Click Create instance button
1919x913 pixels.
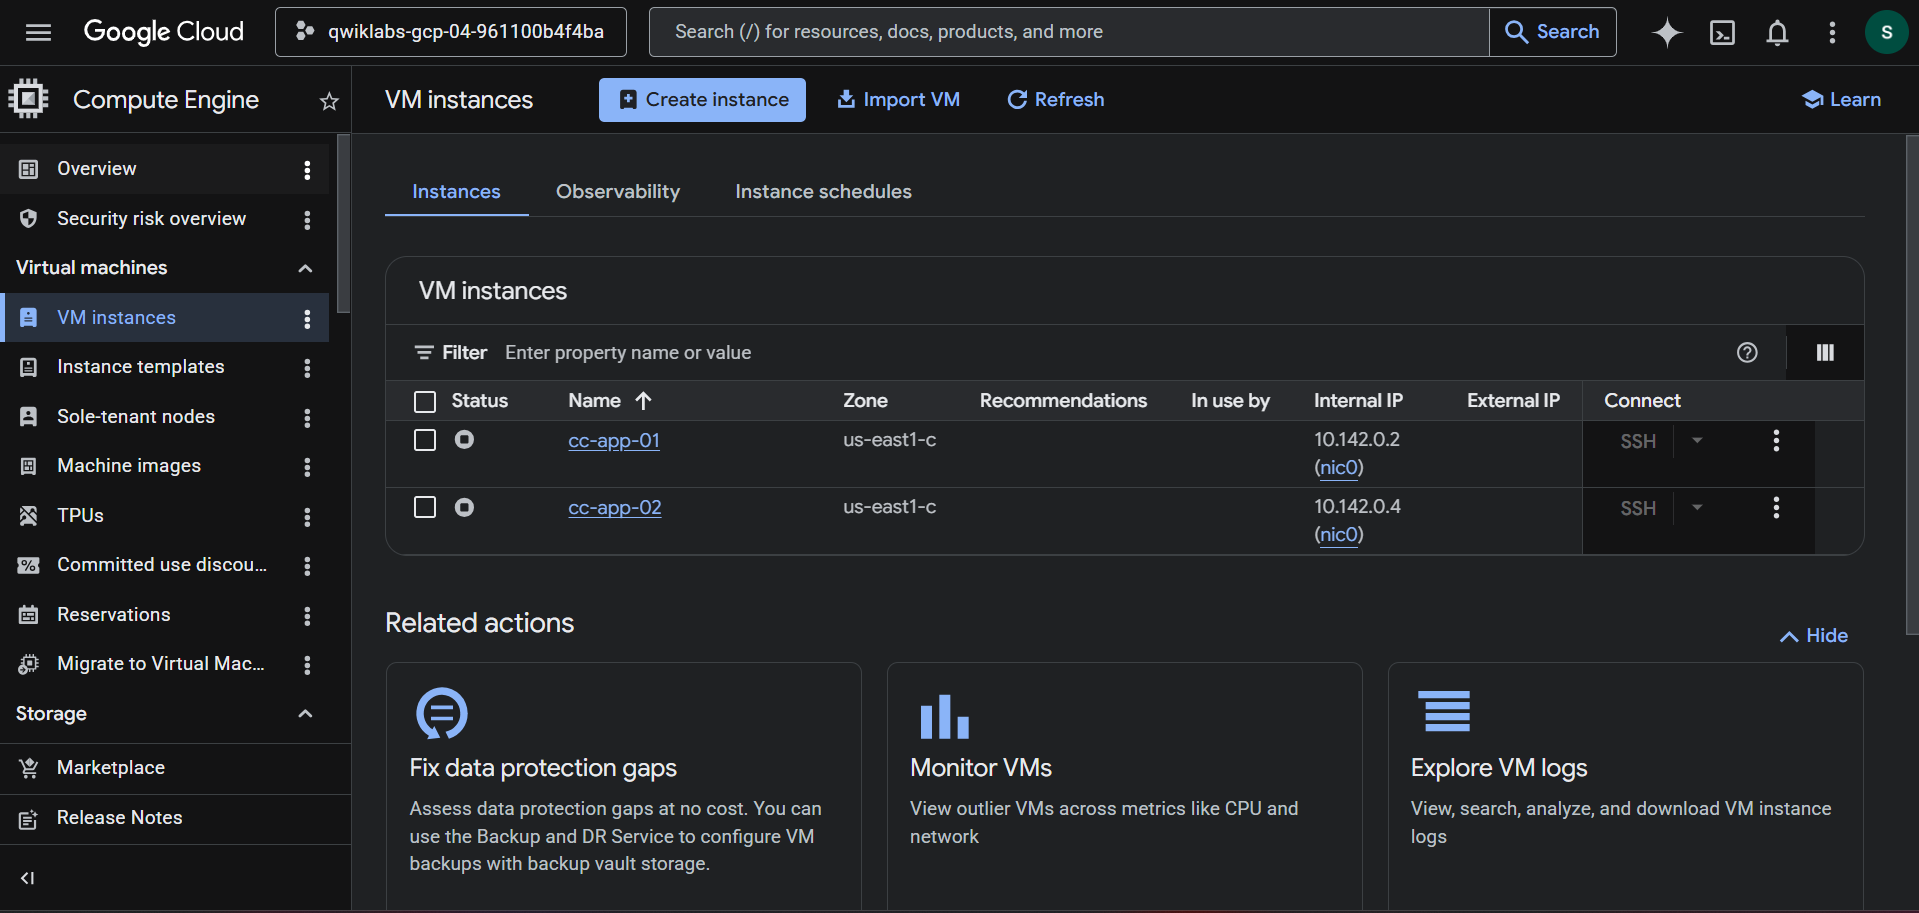pos(702,100)
